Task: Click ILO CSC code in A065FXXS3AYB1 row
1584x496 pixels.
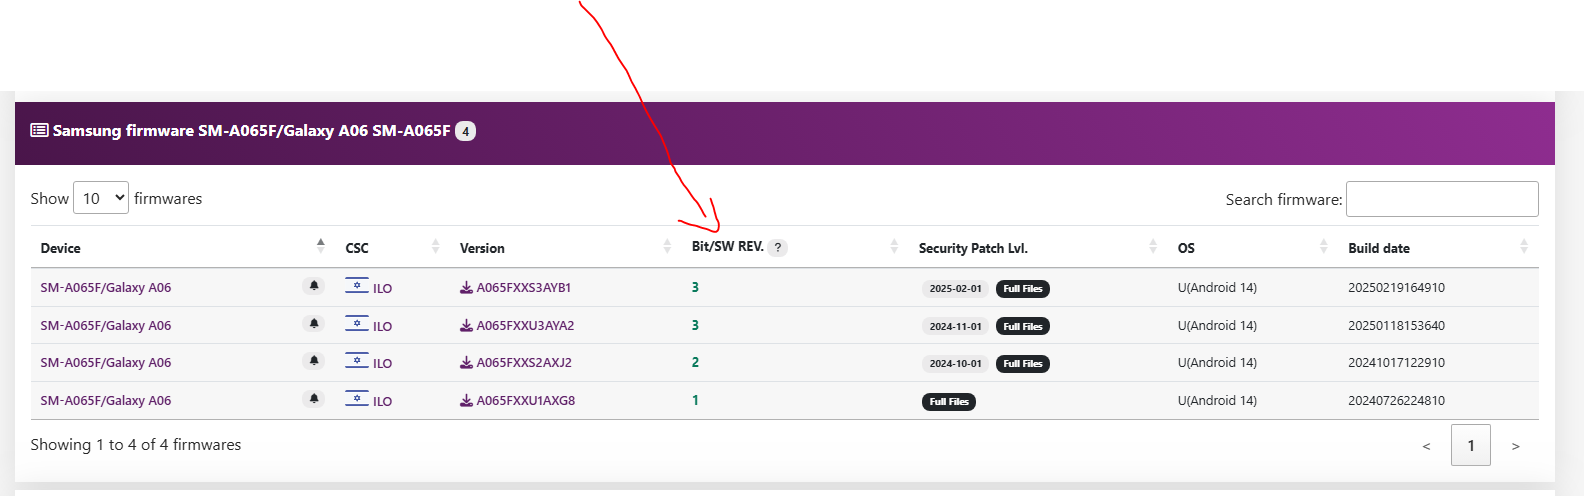Action: [382, 288]
